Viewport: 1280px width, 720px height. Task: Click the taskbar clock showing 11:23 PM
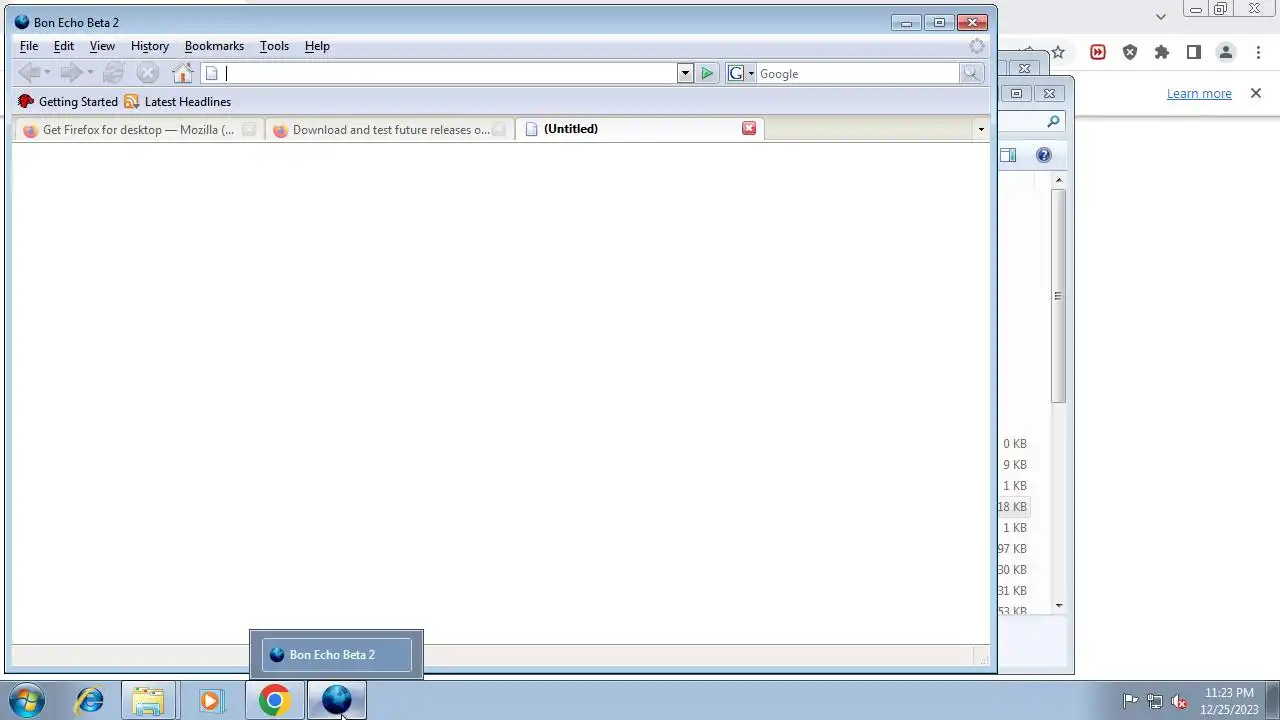tap(1229, 701)
